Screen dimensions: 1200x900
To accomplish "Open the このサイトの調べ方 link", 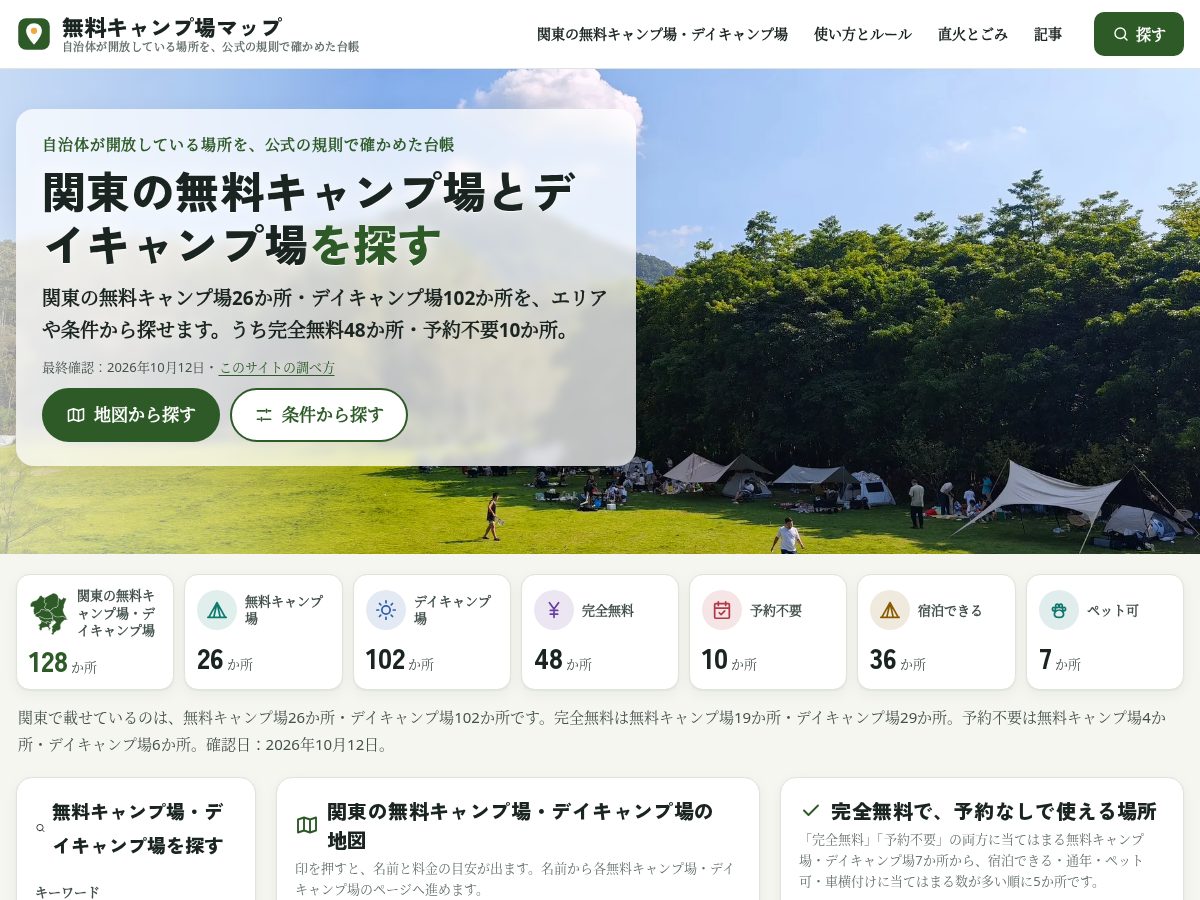I will pyautogui.click(x=277, y=368).
